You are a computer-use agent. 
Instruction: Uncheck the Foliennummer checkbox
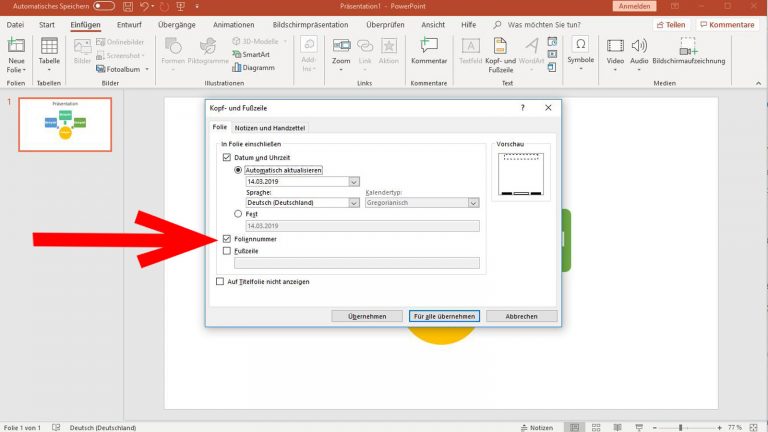[226, 240]
